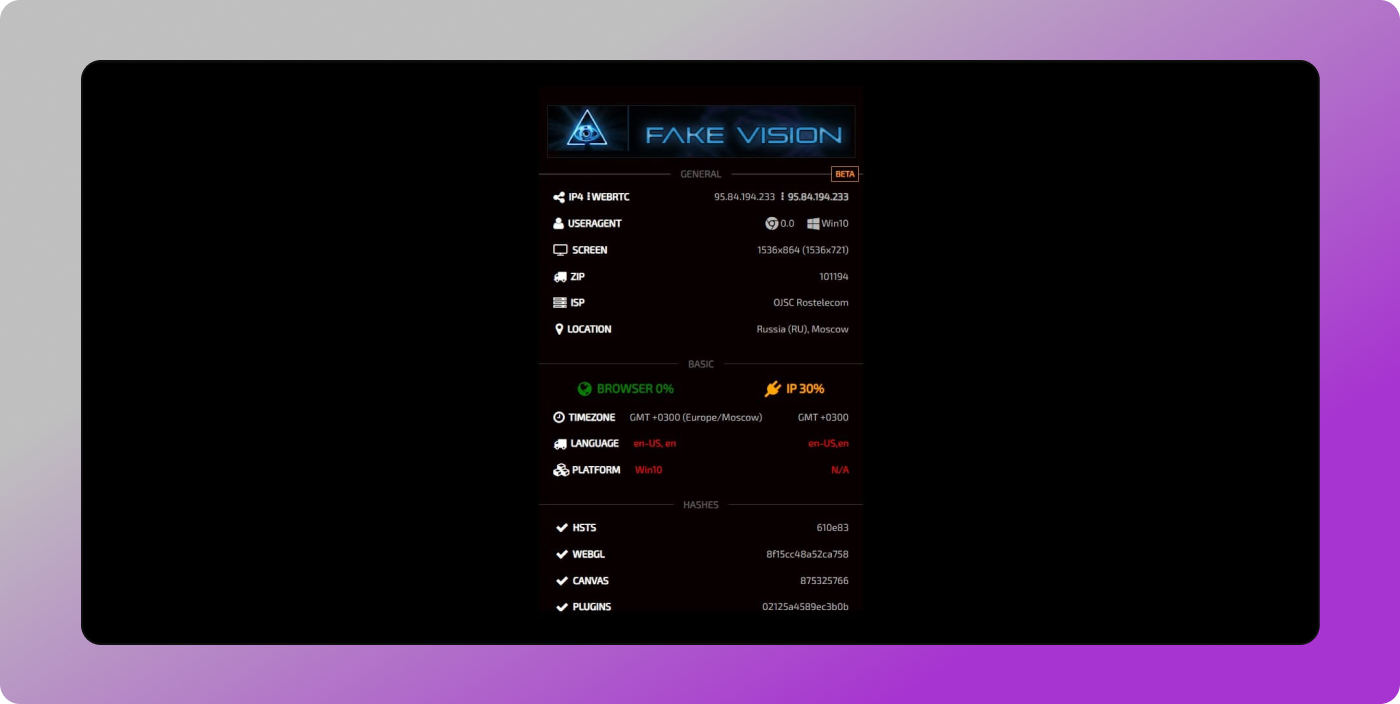Click the clock icon beside TIMEZONE
The image size is (1400, 704).
[x=559, y=417]
